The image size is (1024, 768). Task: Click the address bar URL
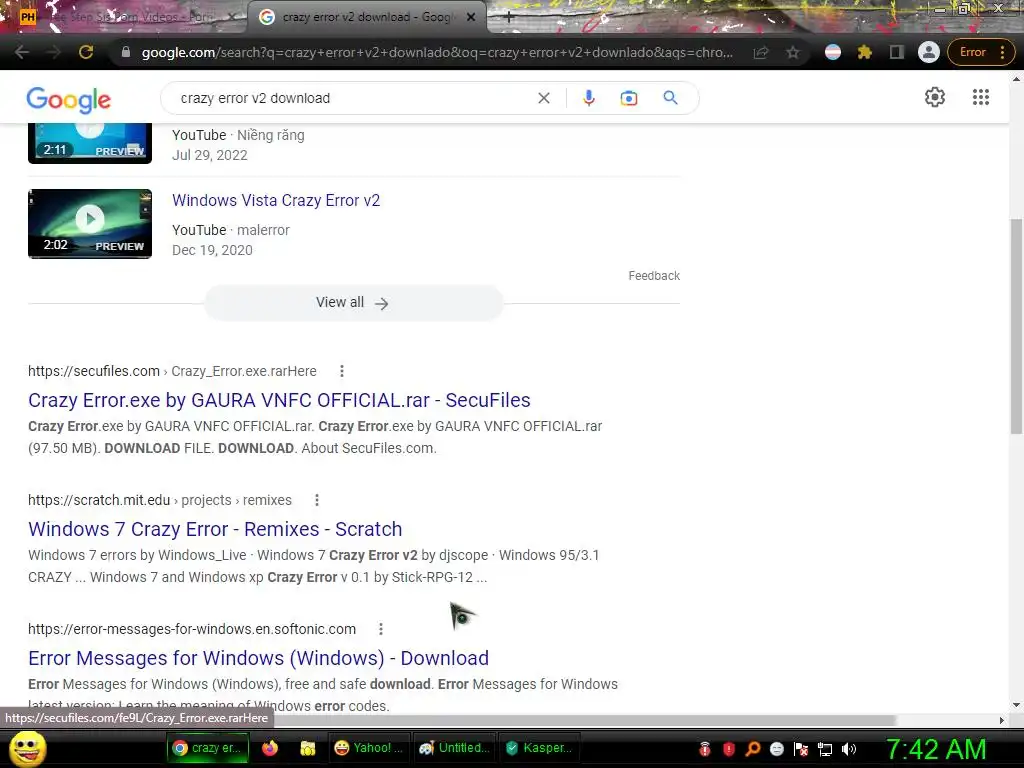pyautogui.click(x=437, y=52)
